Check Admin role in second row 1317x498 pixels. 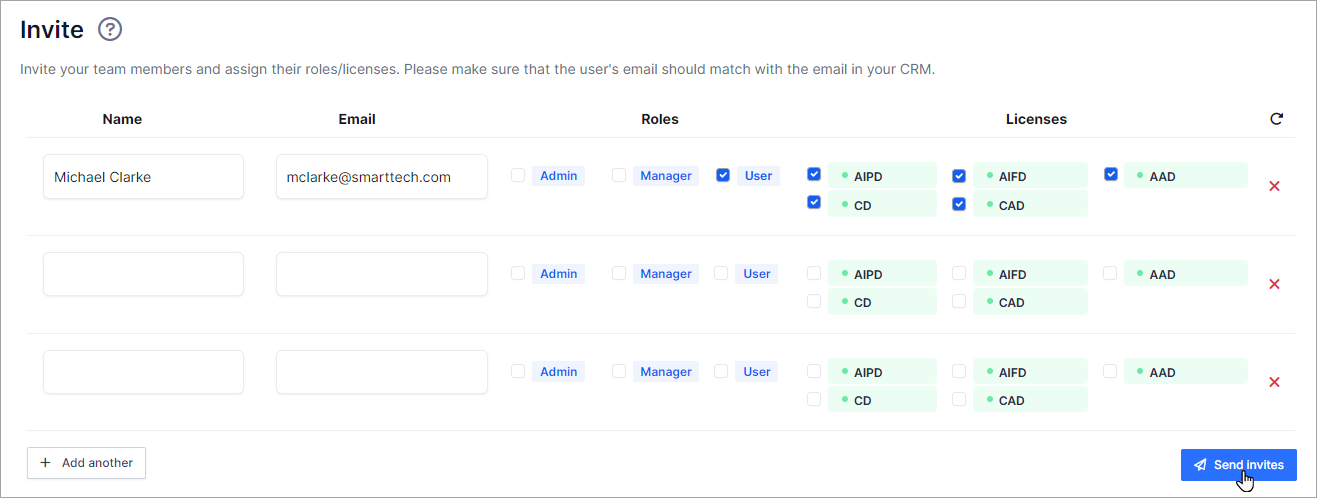click(518, 273)
